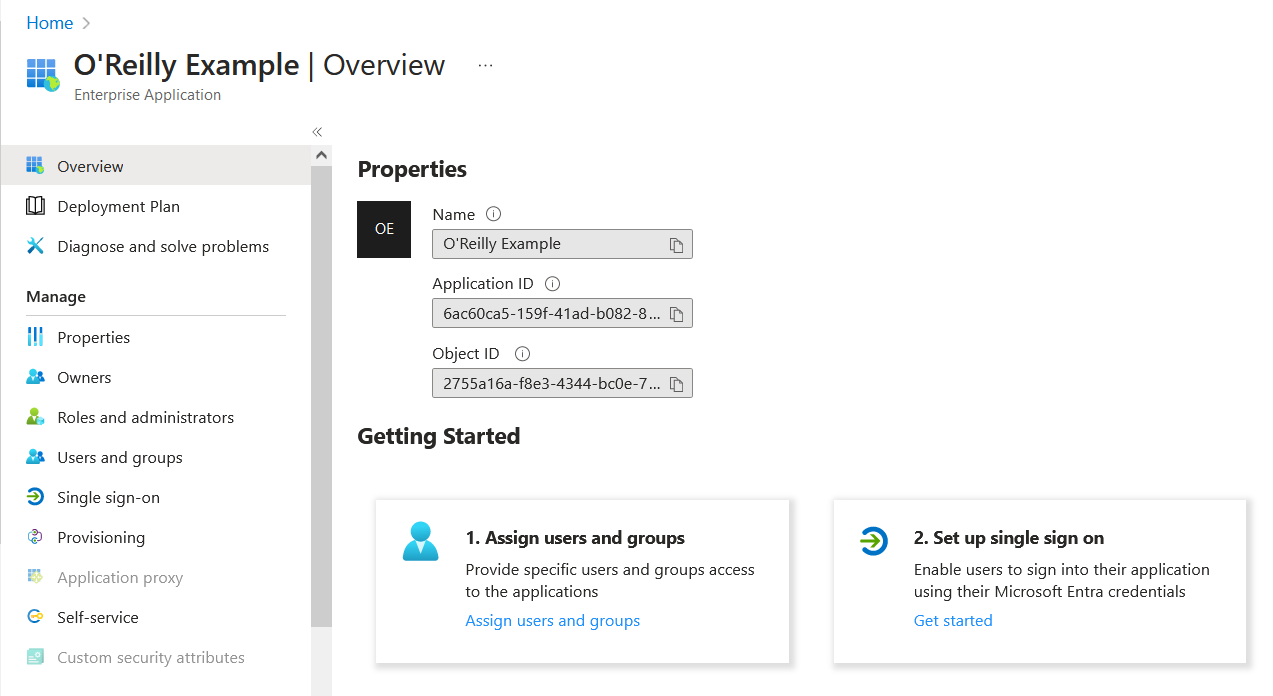
Task: Click the Assign users and groups link
Action: (x=553, y=620)
